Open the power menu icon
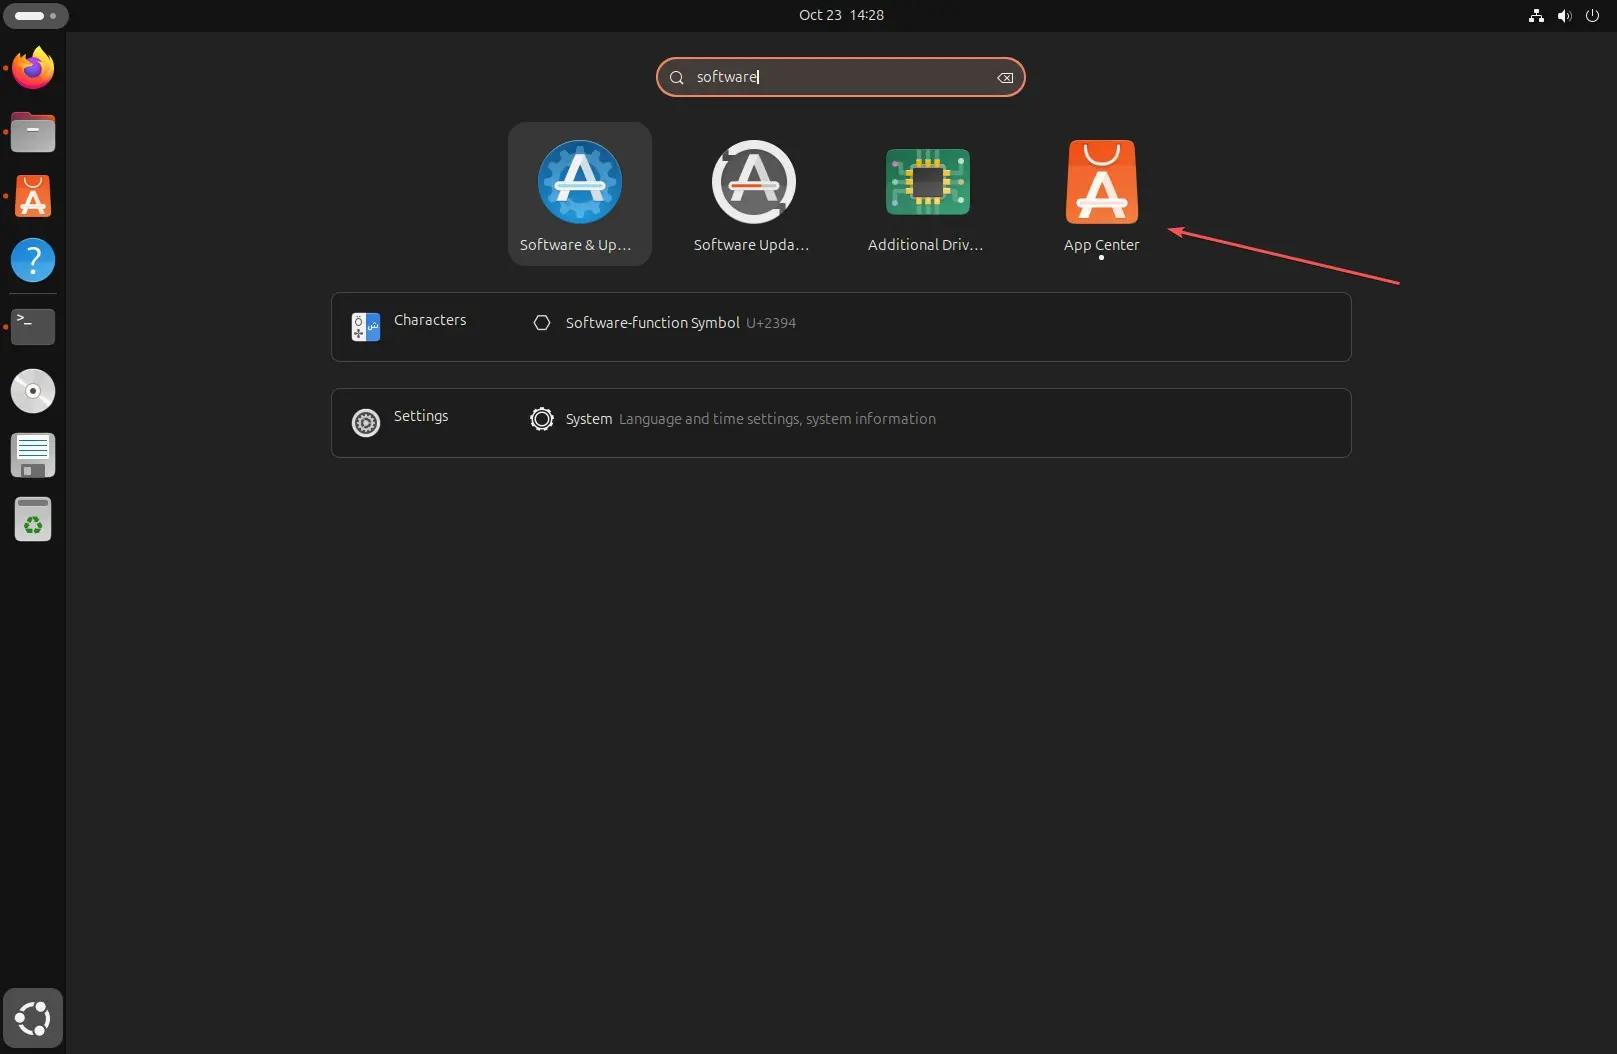Image resolution: width=1617 pixels, height=1054 pixels. [x=1592, y=15]
